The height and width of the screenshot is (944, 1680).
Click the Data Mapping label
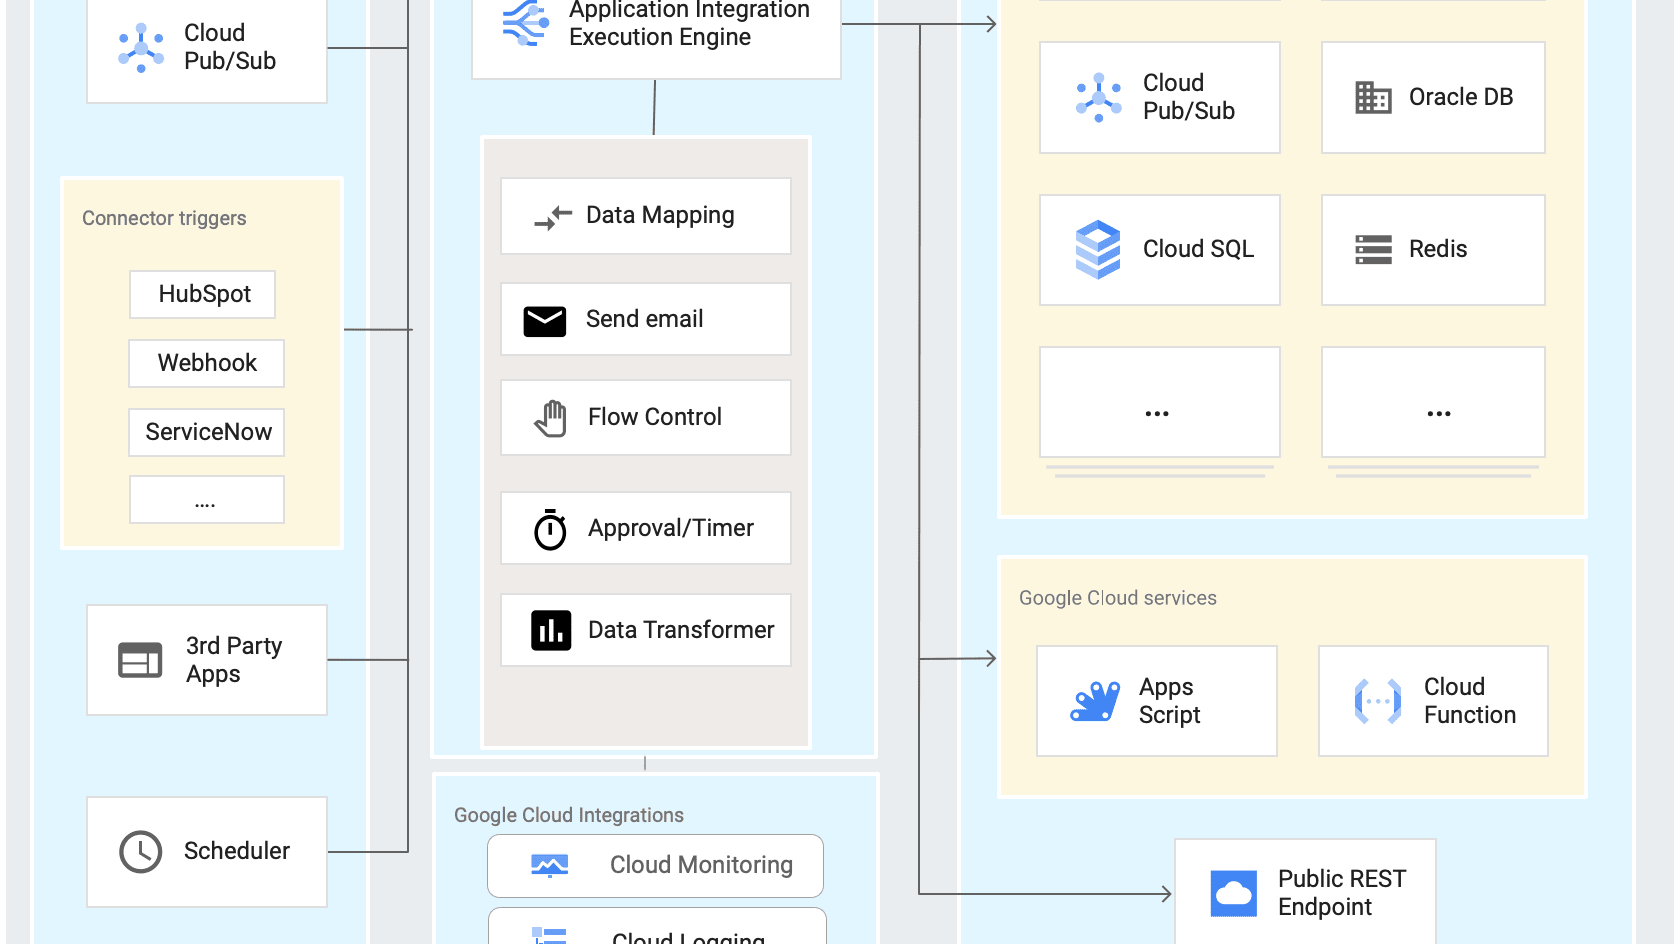tap(660, 216)
